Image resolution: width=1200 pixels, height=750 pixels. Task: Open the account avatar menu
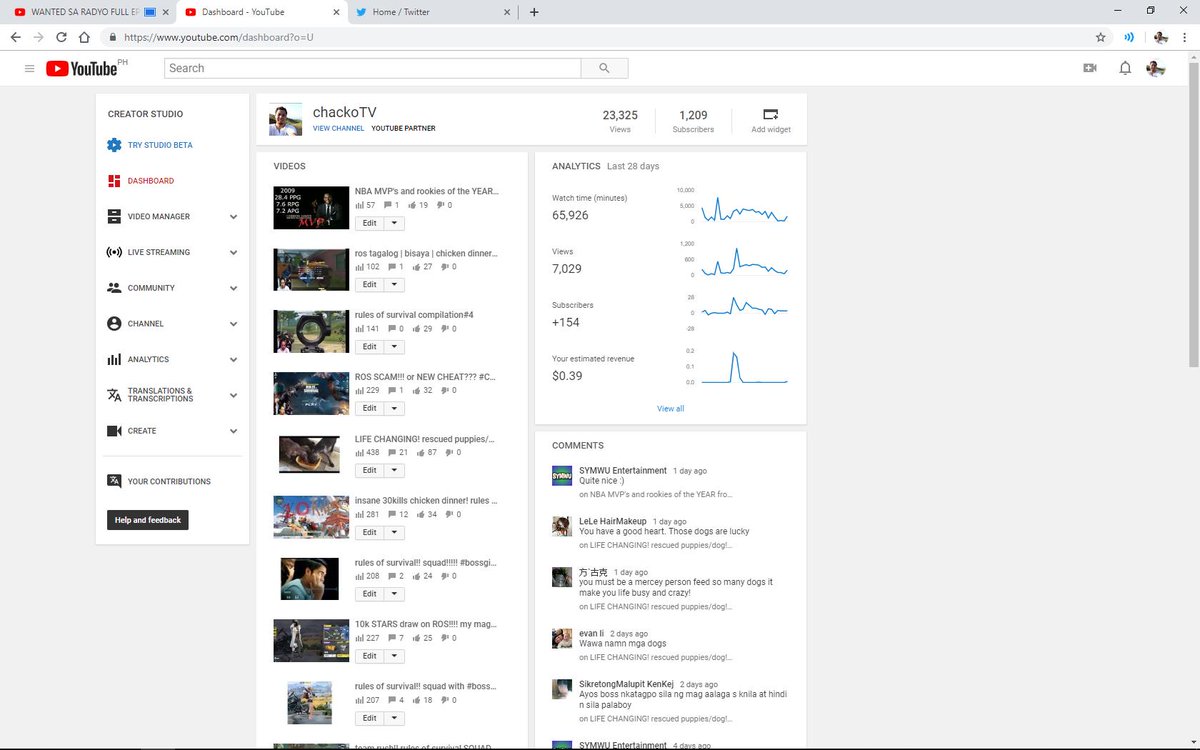1155,68
